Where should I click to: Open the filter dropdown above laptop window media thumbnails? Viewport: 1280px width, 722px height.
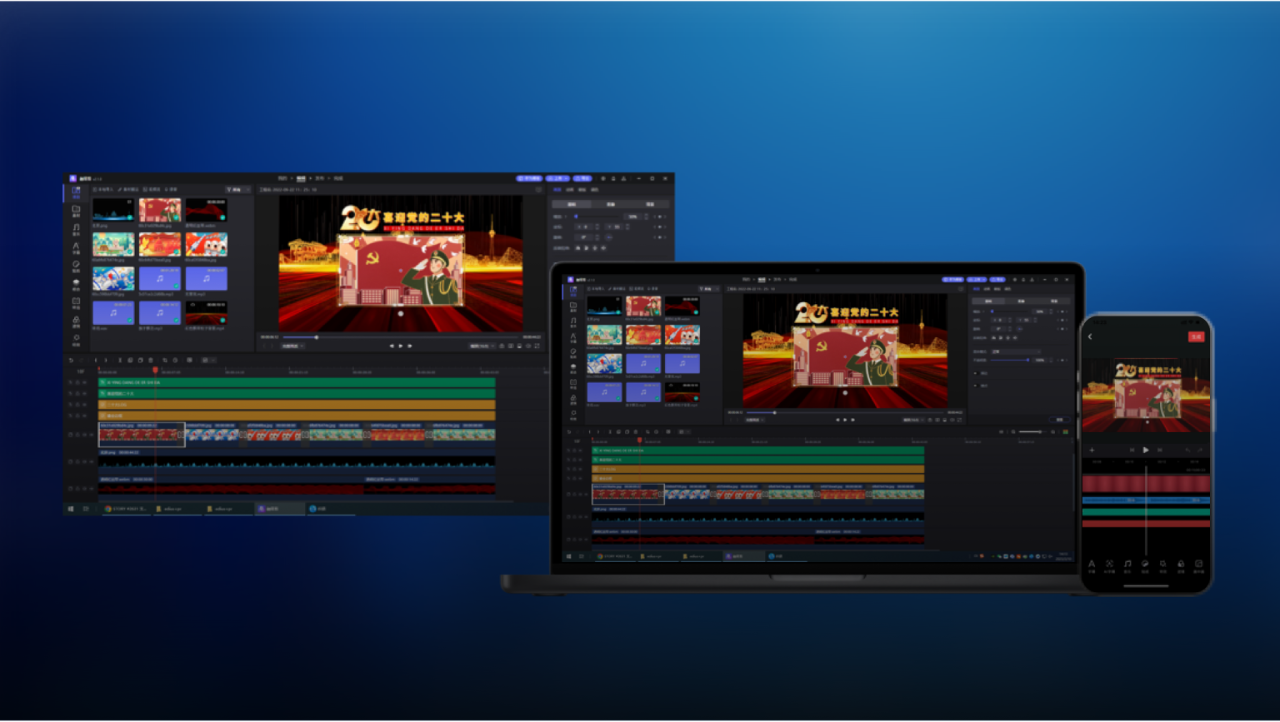708,289
